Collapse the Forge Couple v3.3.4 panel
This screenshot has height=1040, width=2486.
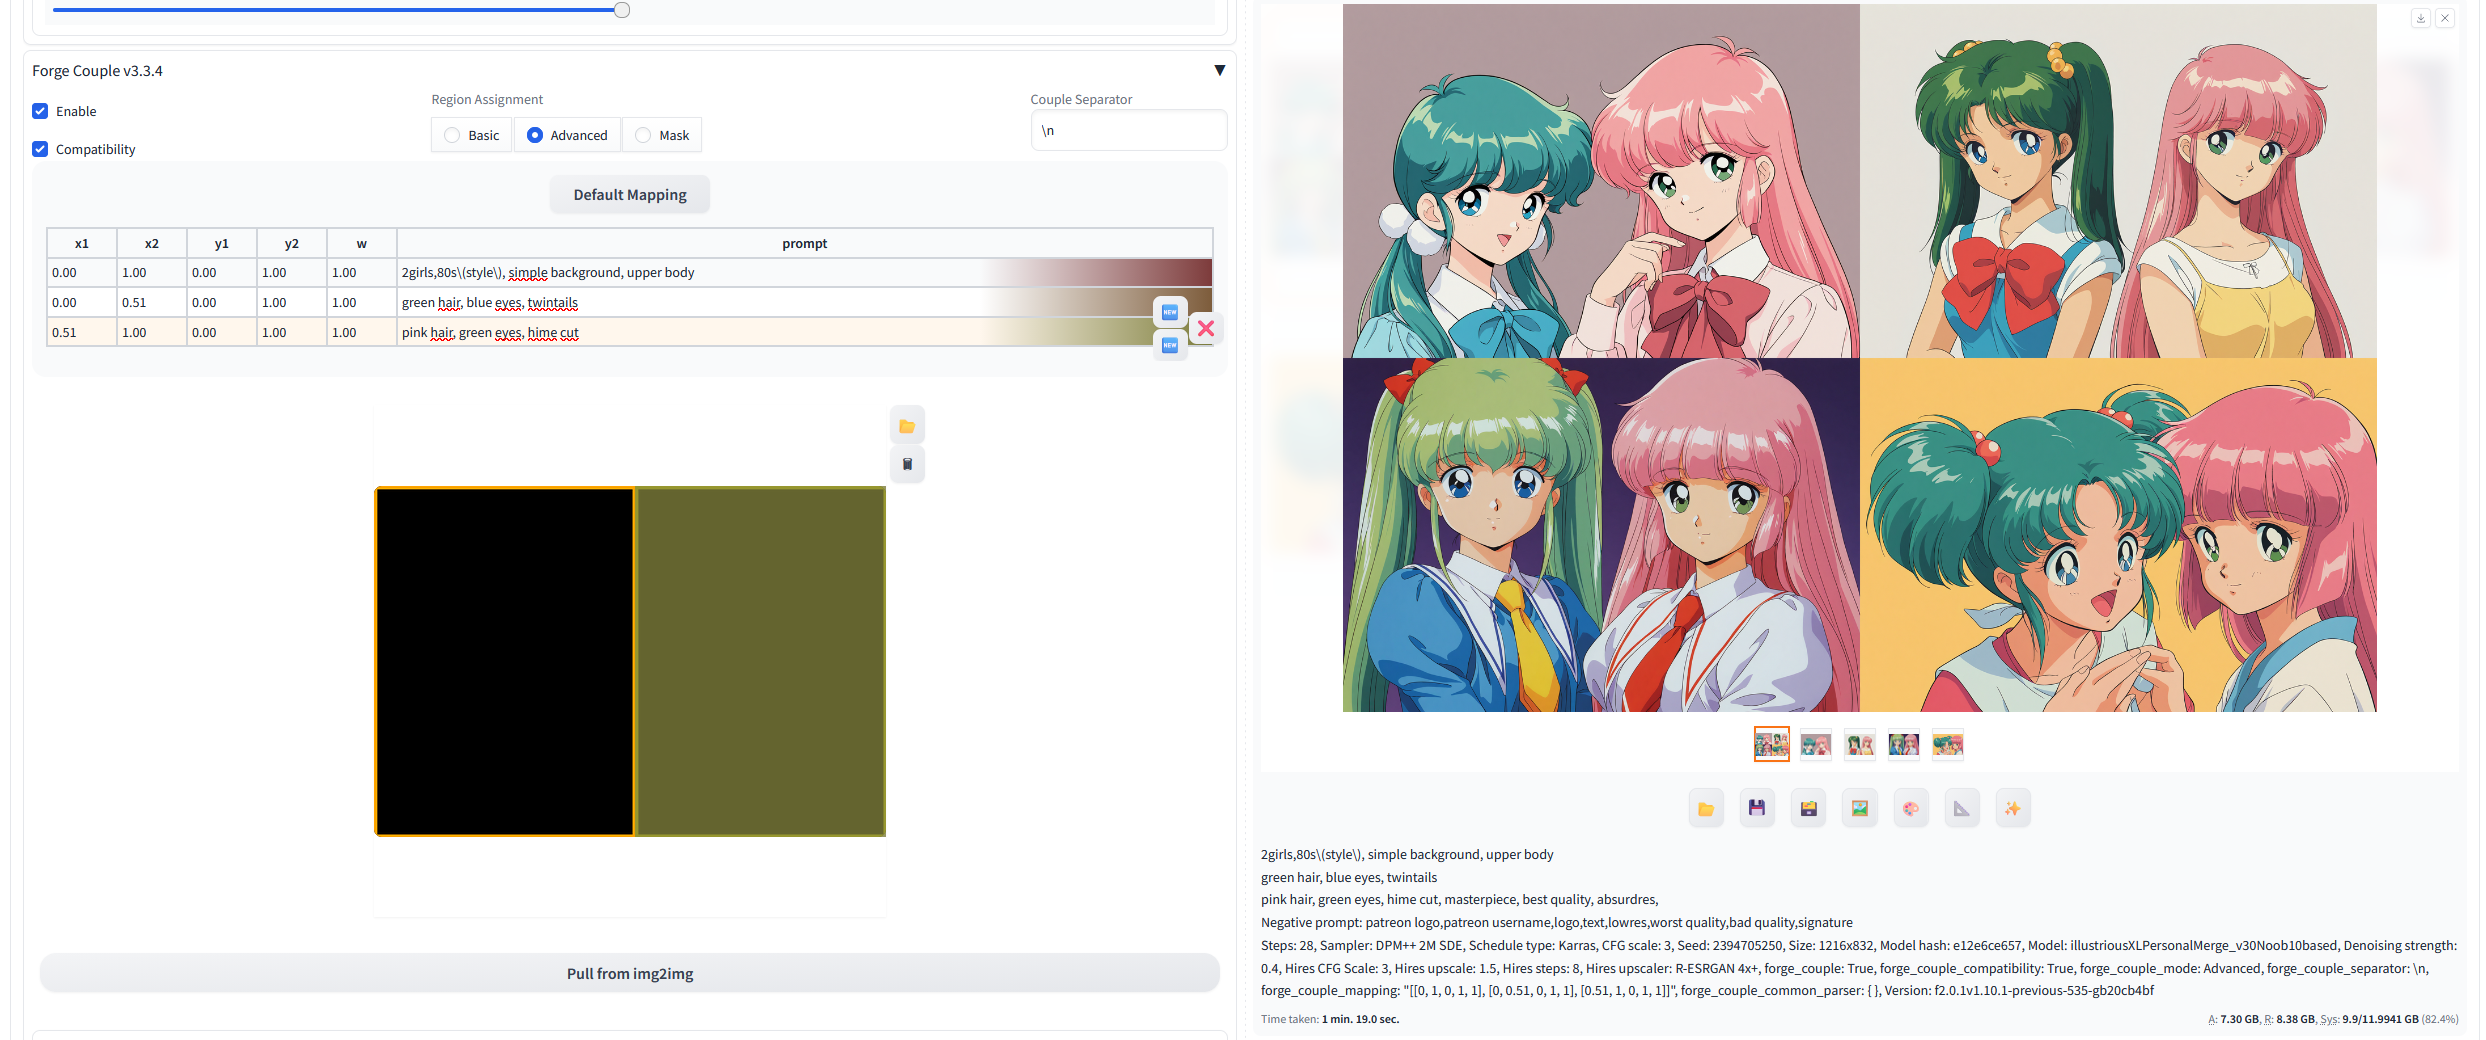(1219, 70)
